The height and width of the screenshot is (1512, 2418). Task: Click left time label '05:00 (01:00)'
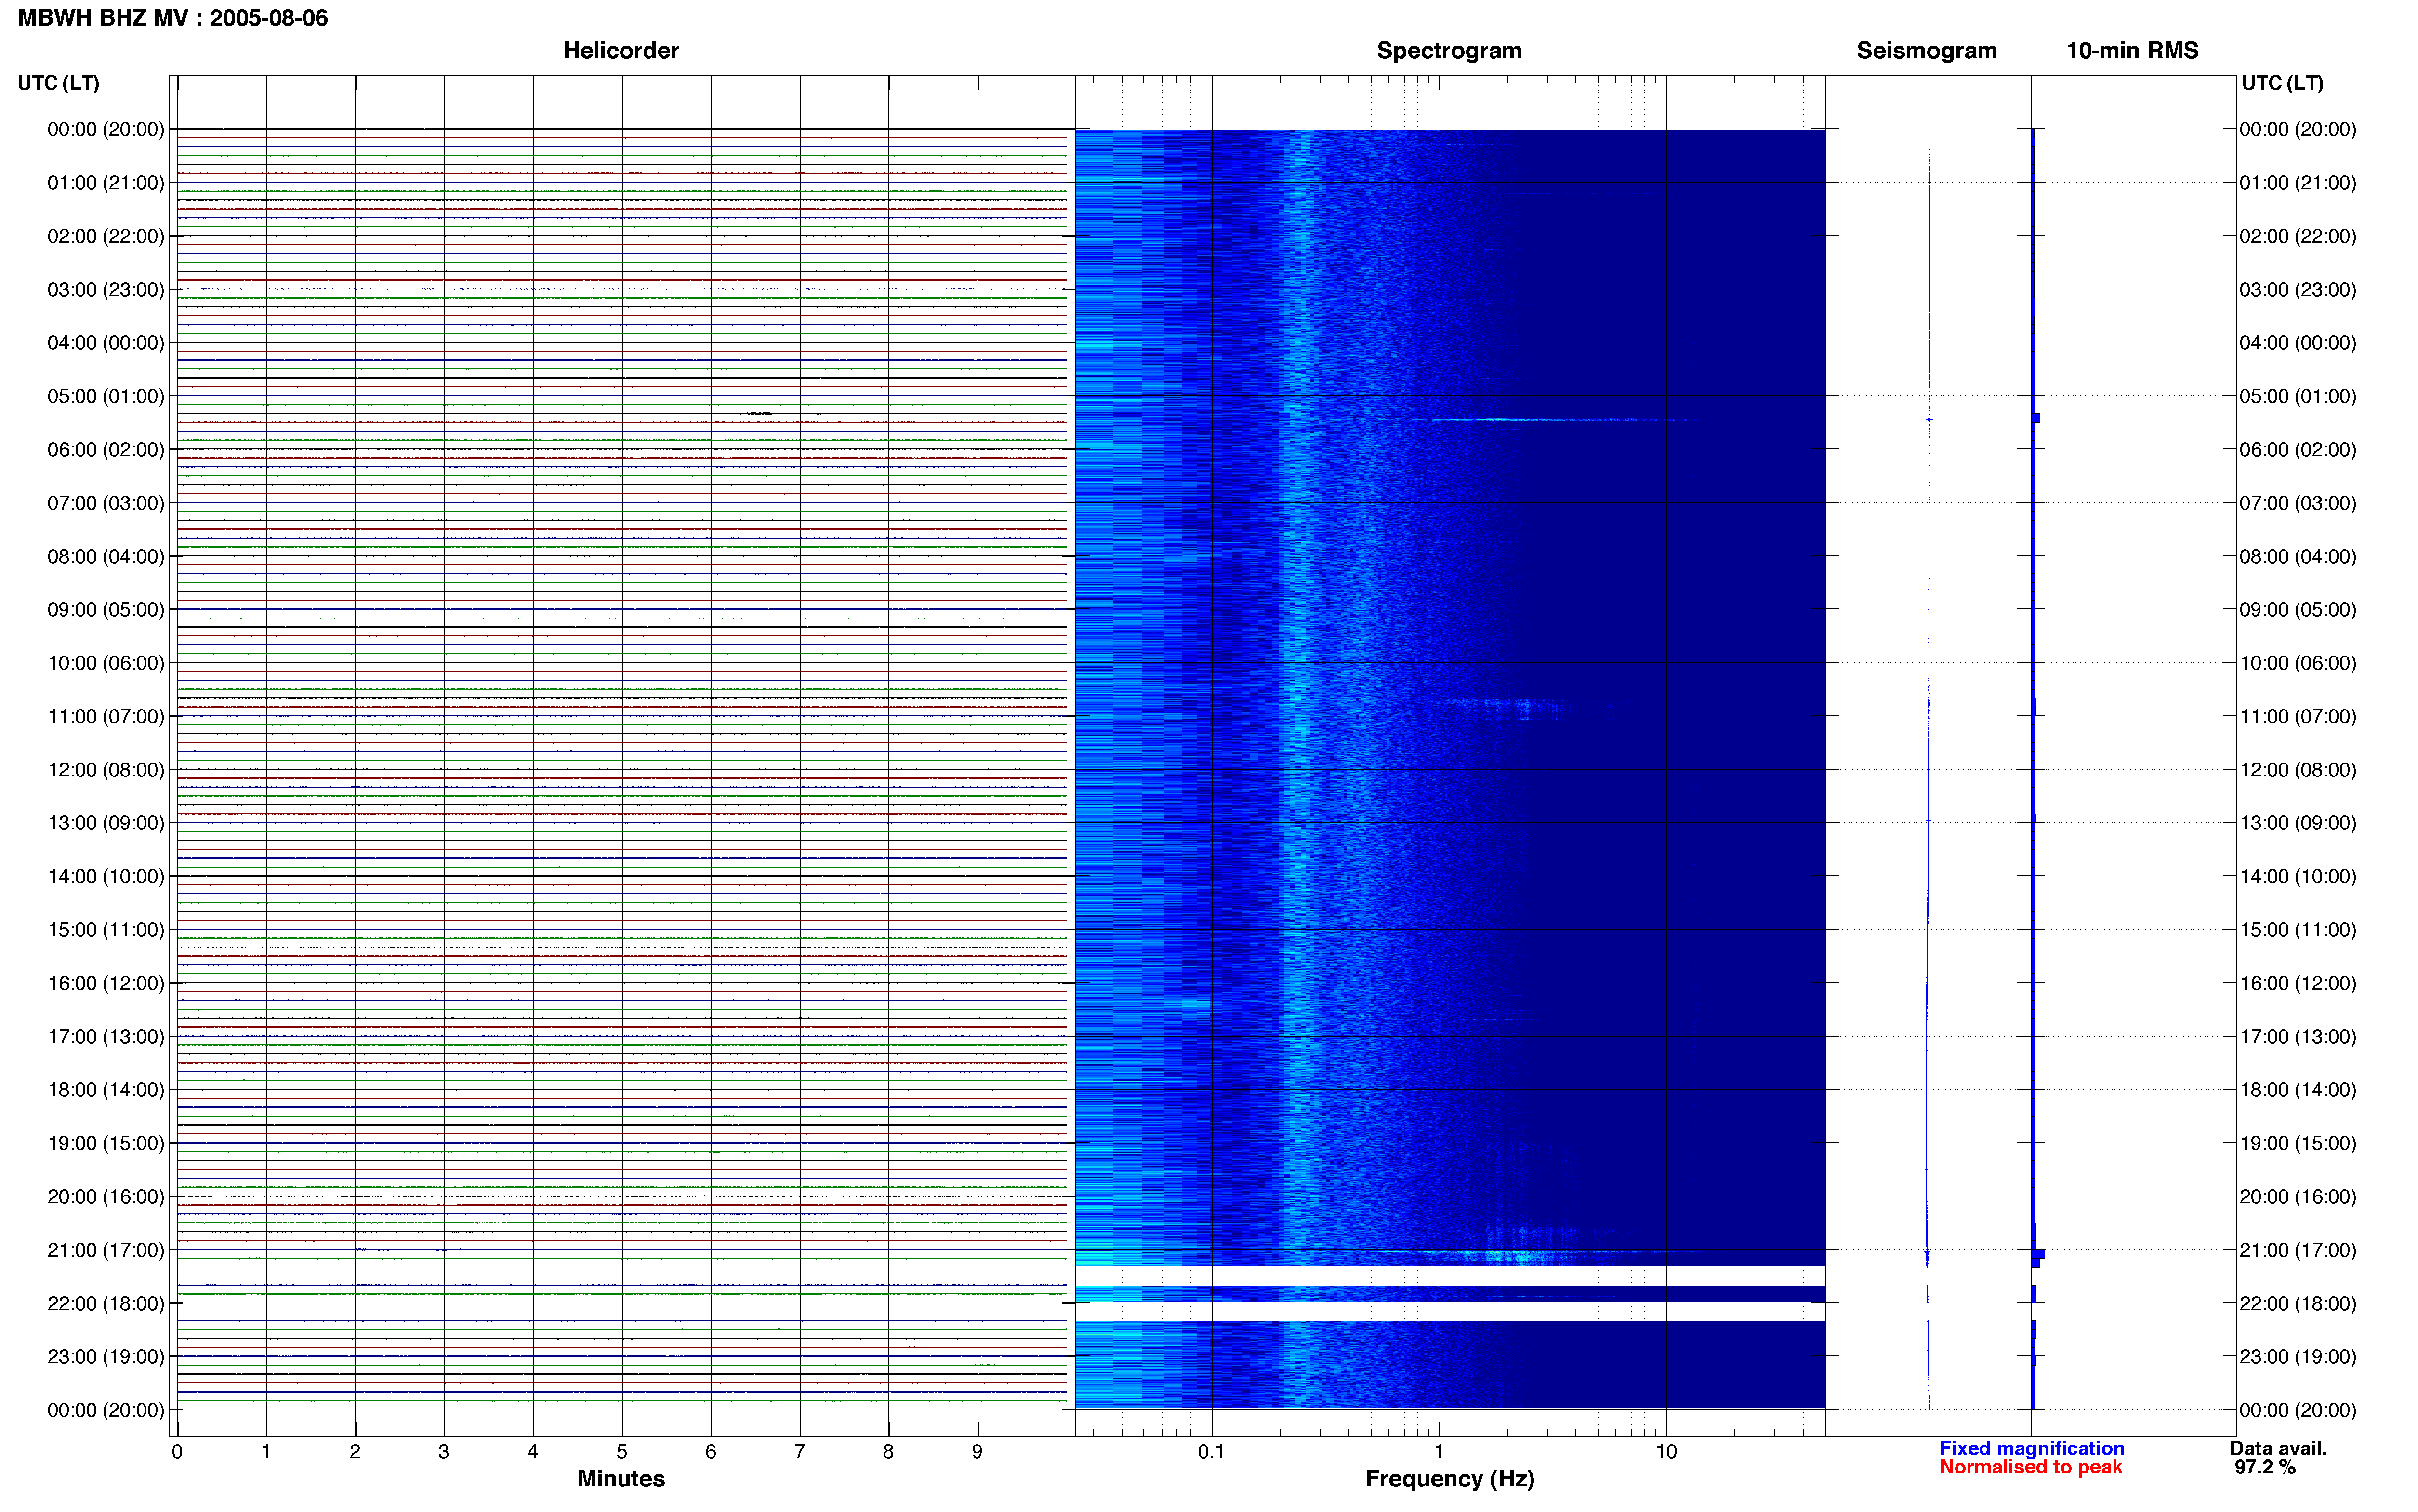coord(106,396)
